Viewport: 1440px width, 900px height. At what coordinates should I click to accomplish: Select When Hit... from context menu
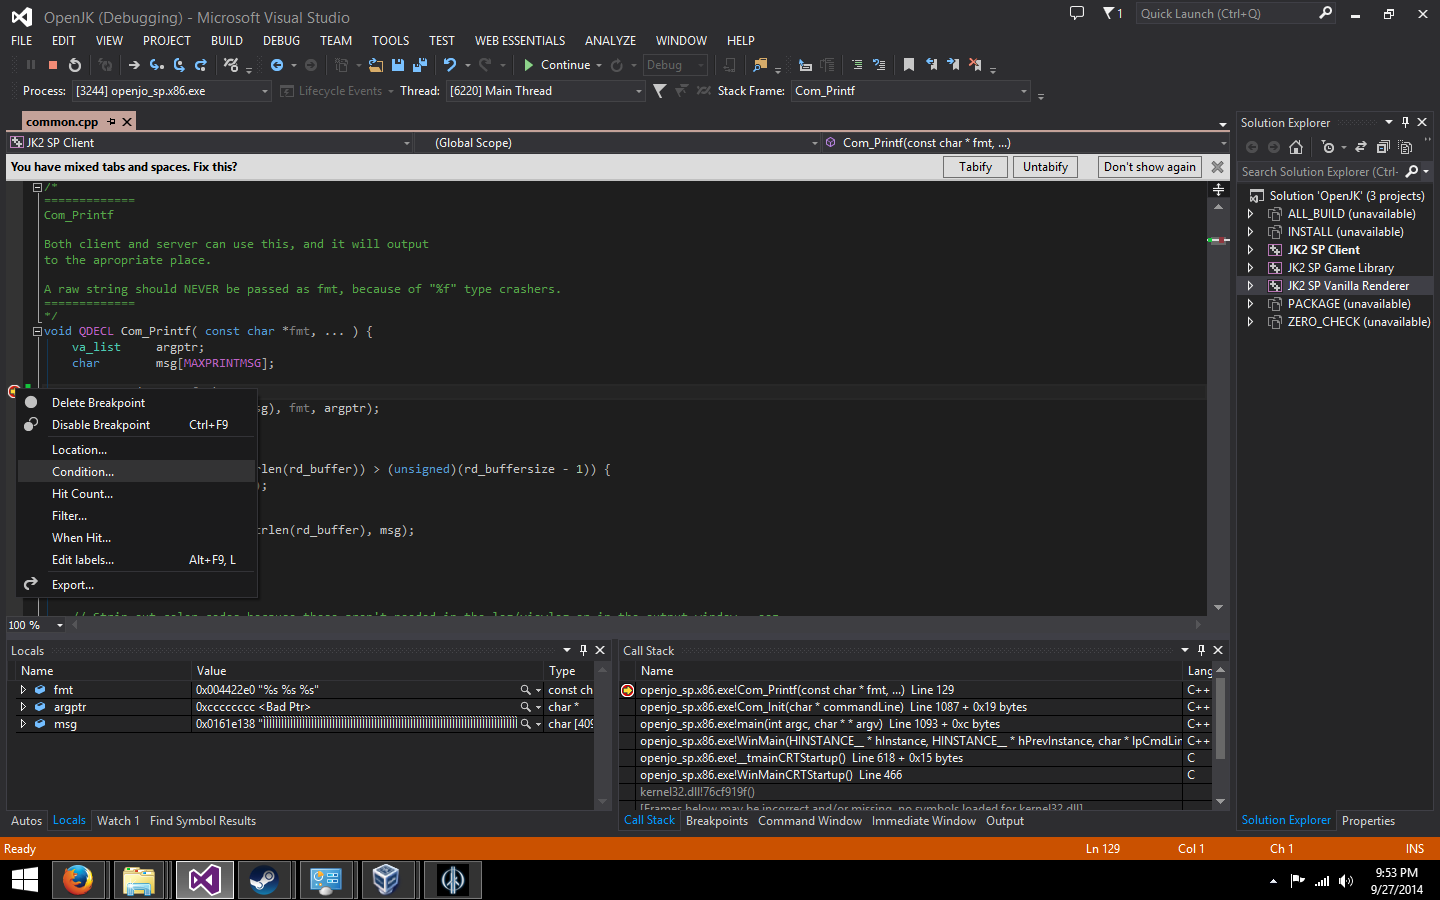coord(137,538)
